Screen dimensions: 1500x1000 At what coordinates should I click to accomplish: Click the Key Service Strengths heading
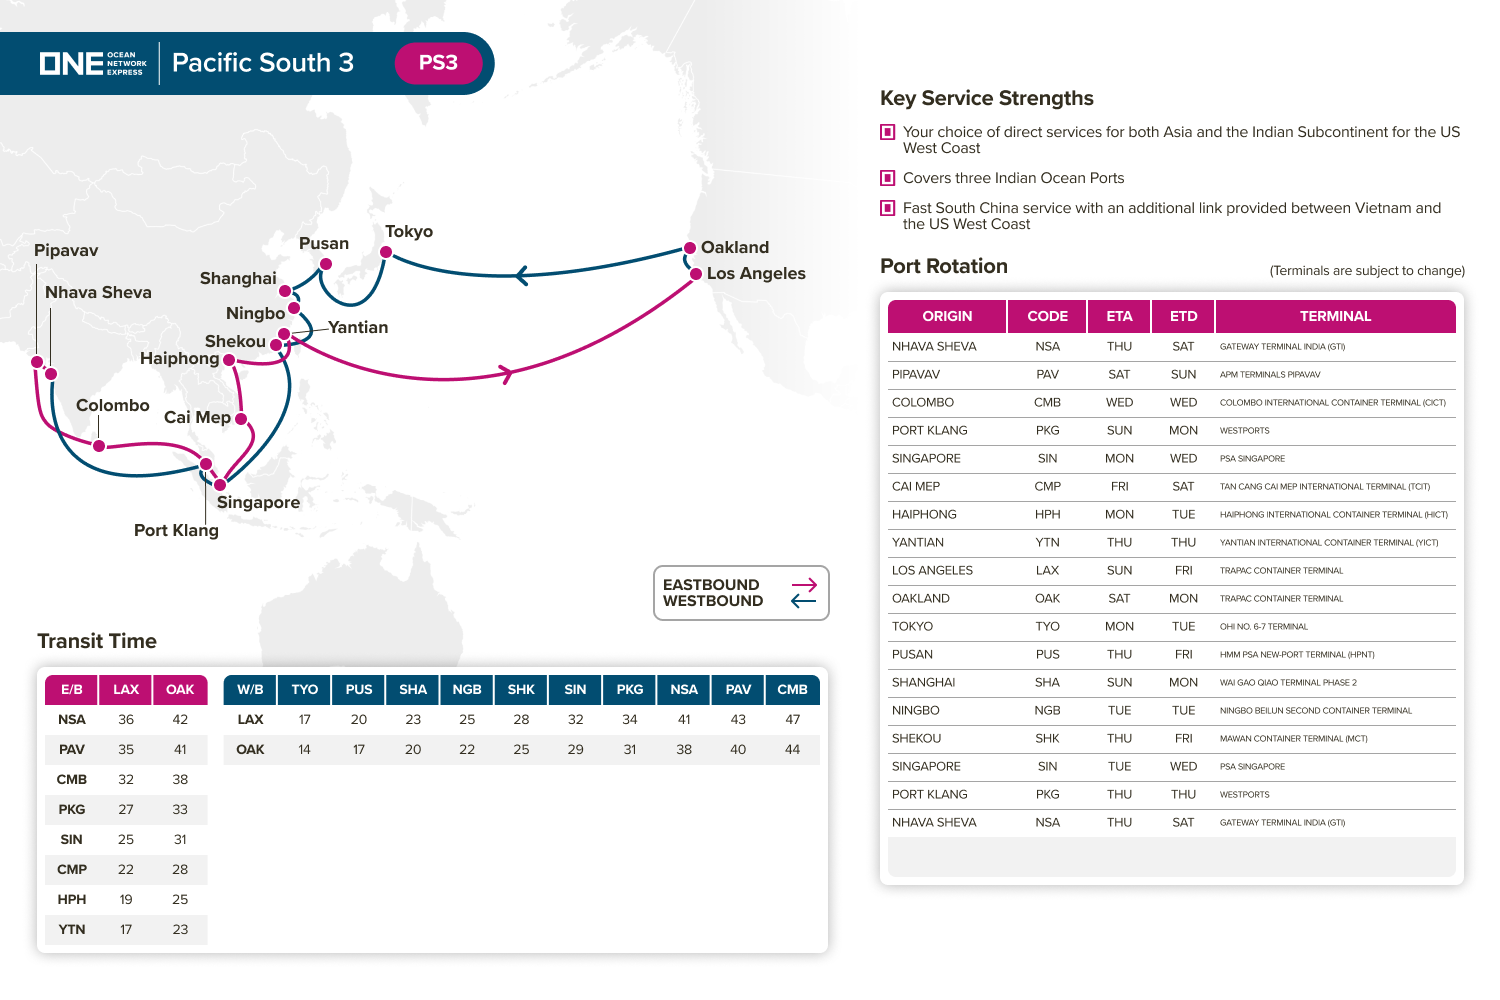986,98
